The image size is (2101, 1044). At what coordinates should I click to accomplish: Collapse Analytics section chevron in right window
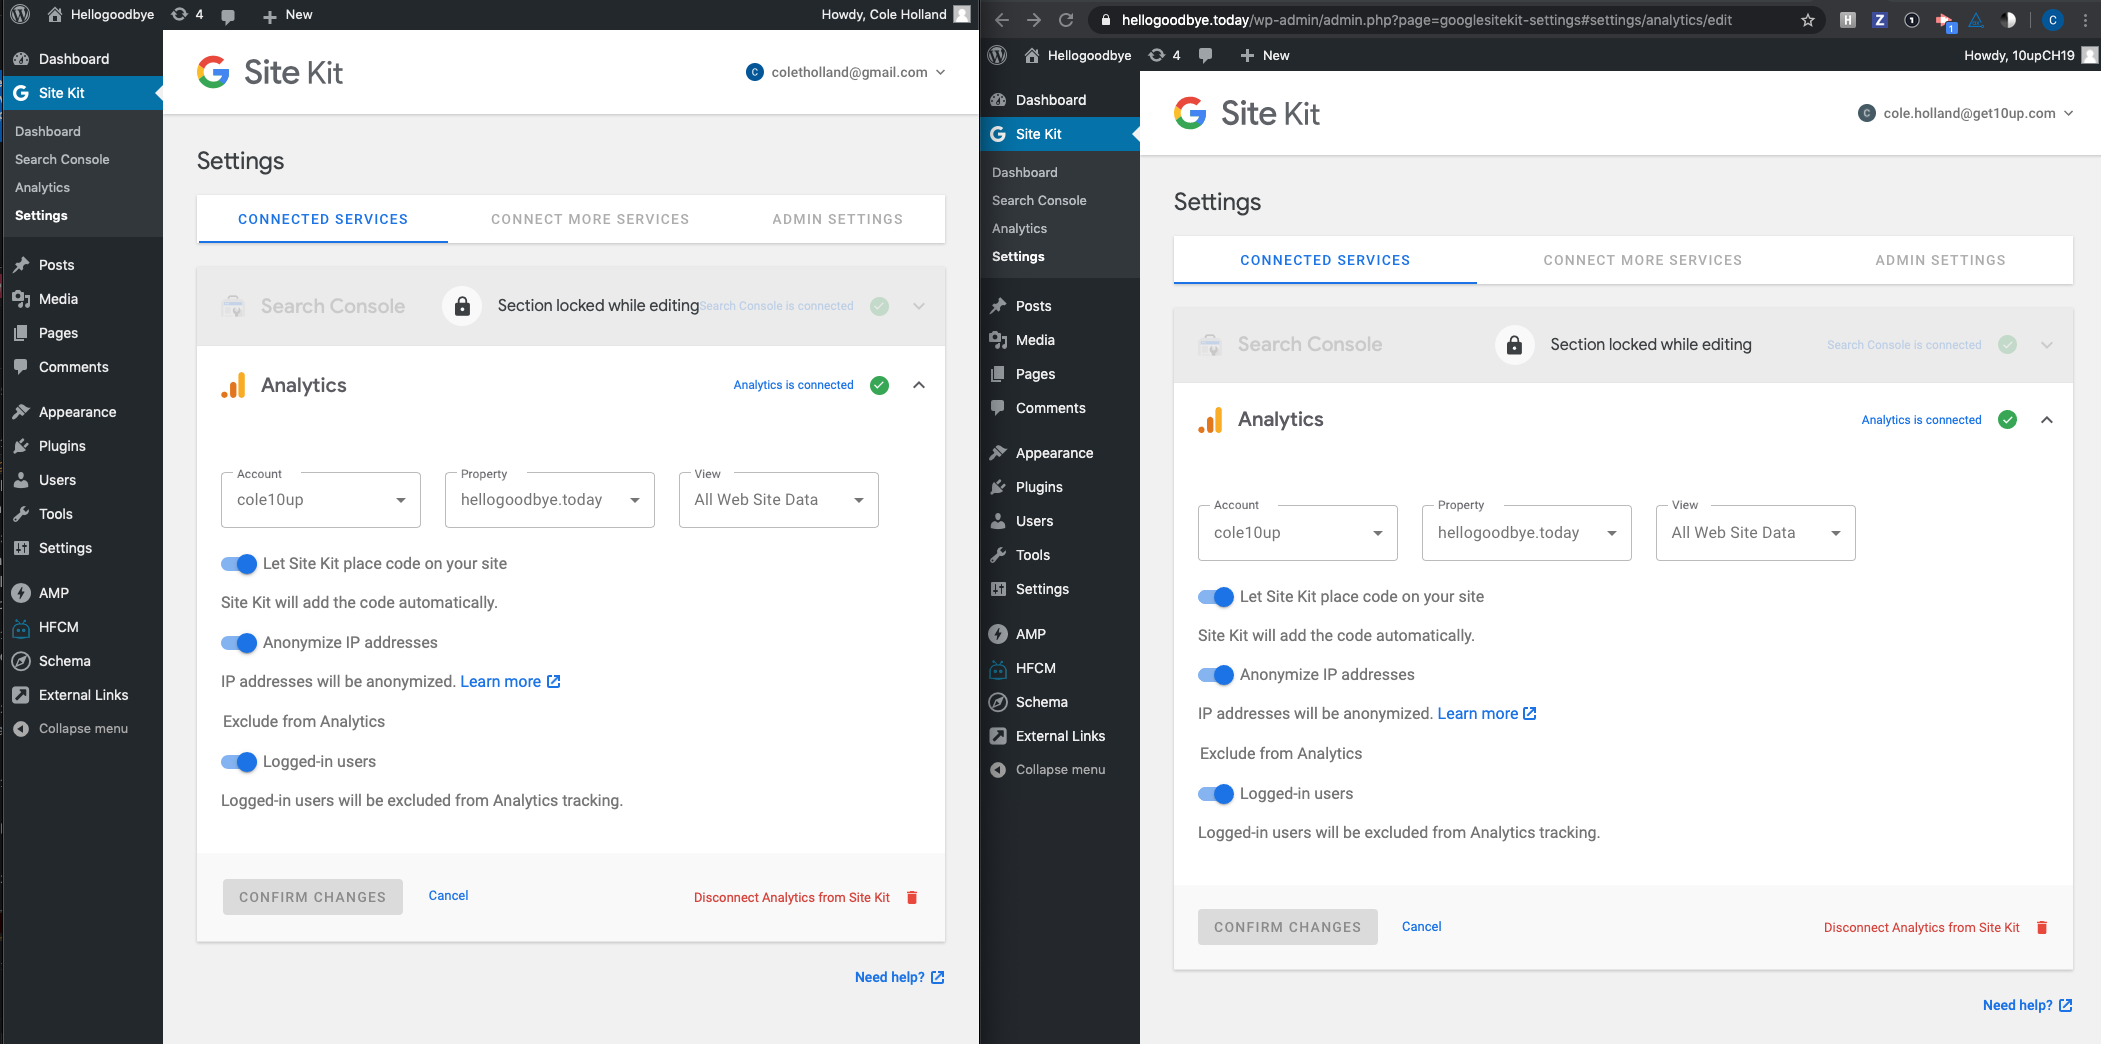2047,420
